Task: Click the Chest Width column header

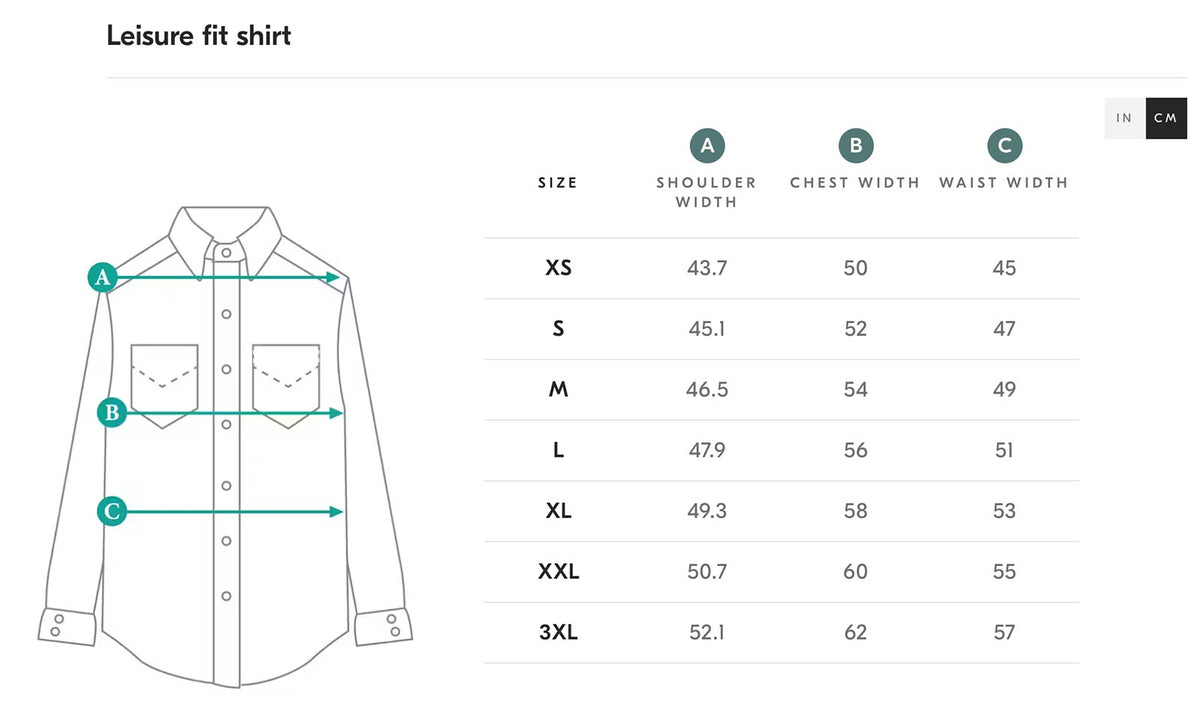Action: [x=855, y=183]
